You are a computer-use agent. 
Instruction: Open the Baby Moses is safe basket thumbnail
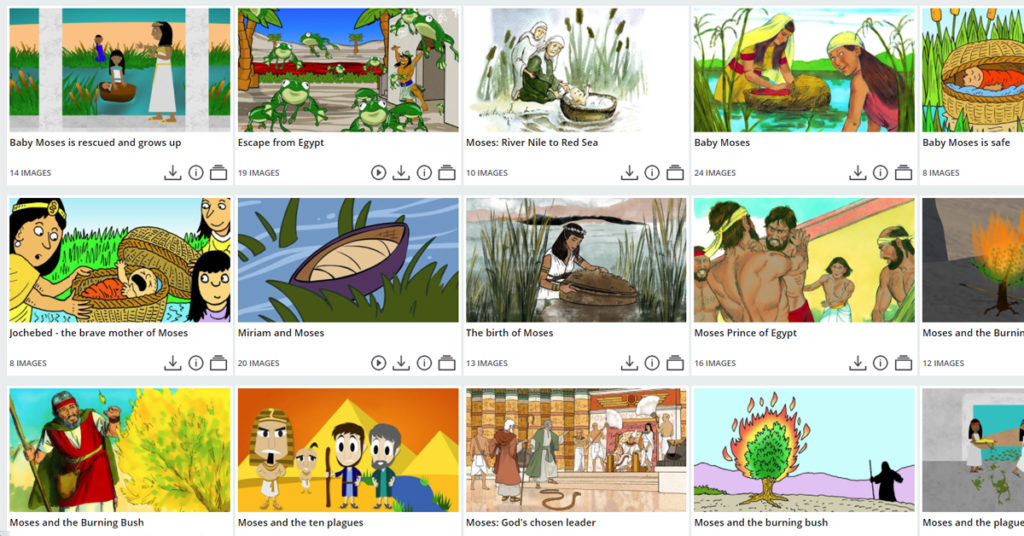973,70
